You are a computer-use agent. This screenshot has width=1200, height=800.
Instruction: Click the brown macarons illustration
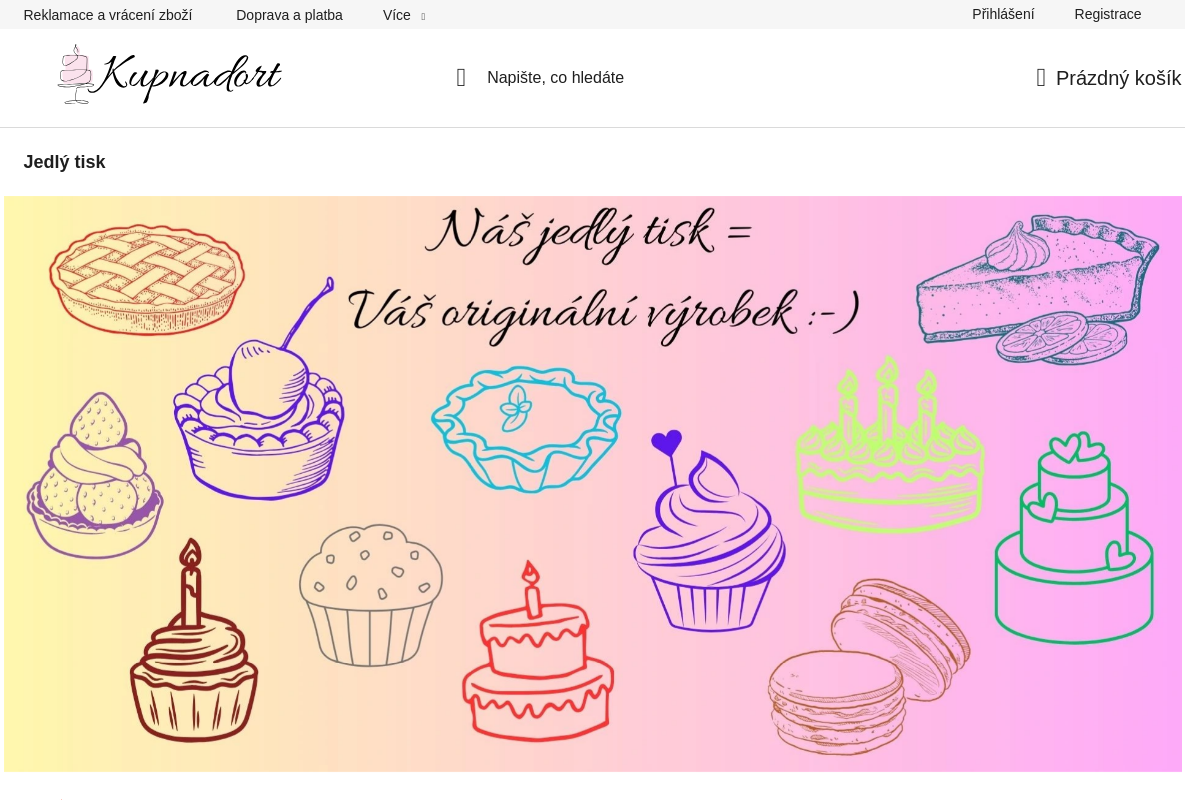pyautogui.click(x=869, y=665)
